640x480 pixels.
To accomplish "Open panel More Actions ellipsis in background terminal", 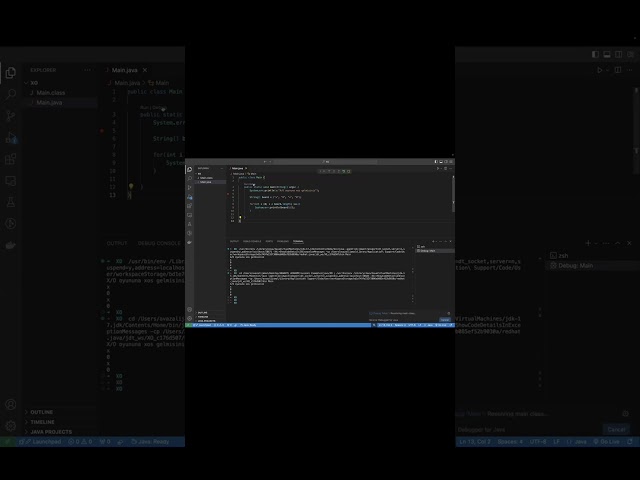I will tap(606, 243).
